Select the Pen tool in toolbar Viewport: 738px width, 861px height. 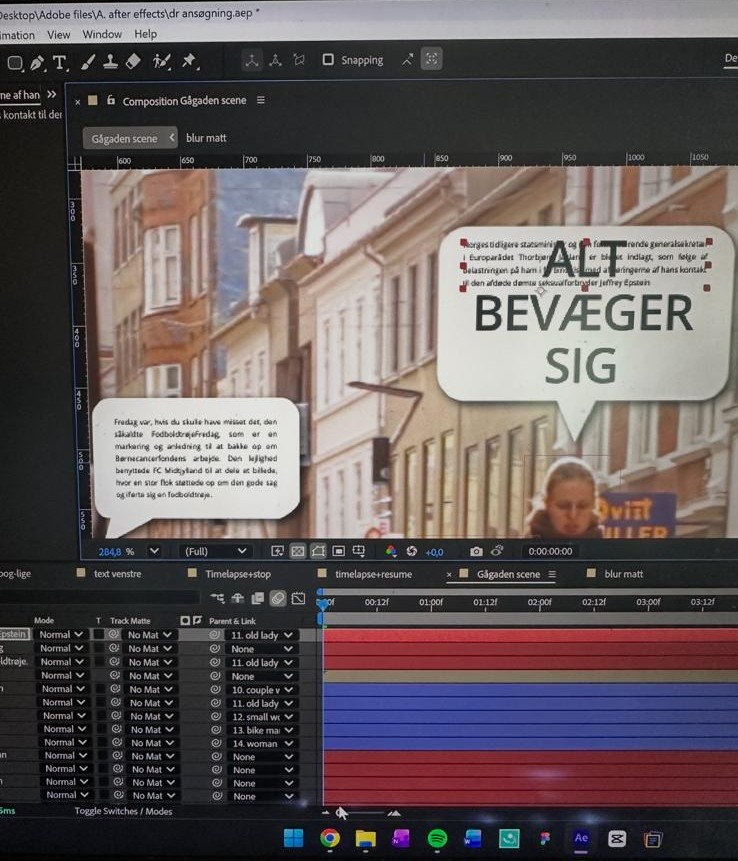point(37,62)
